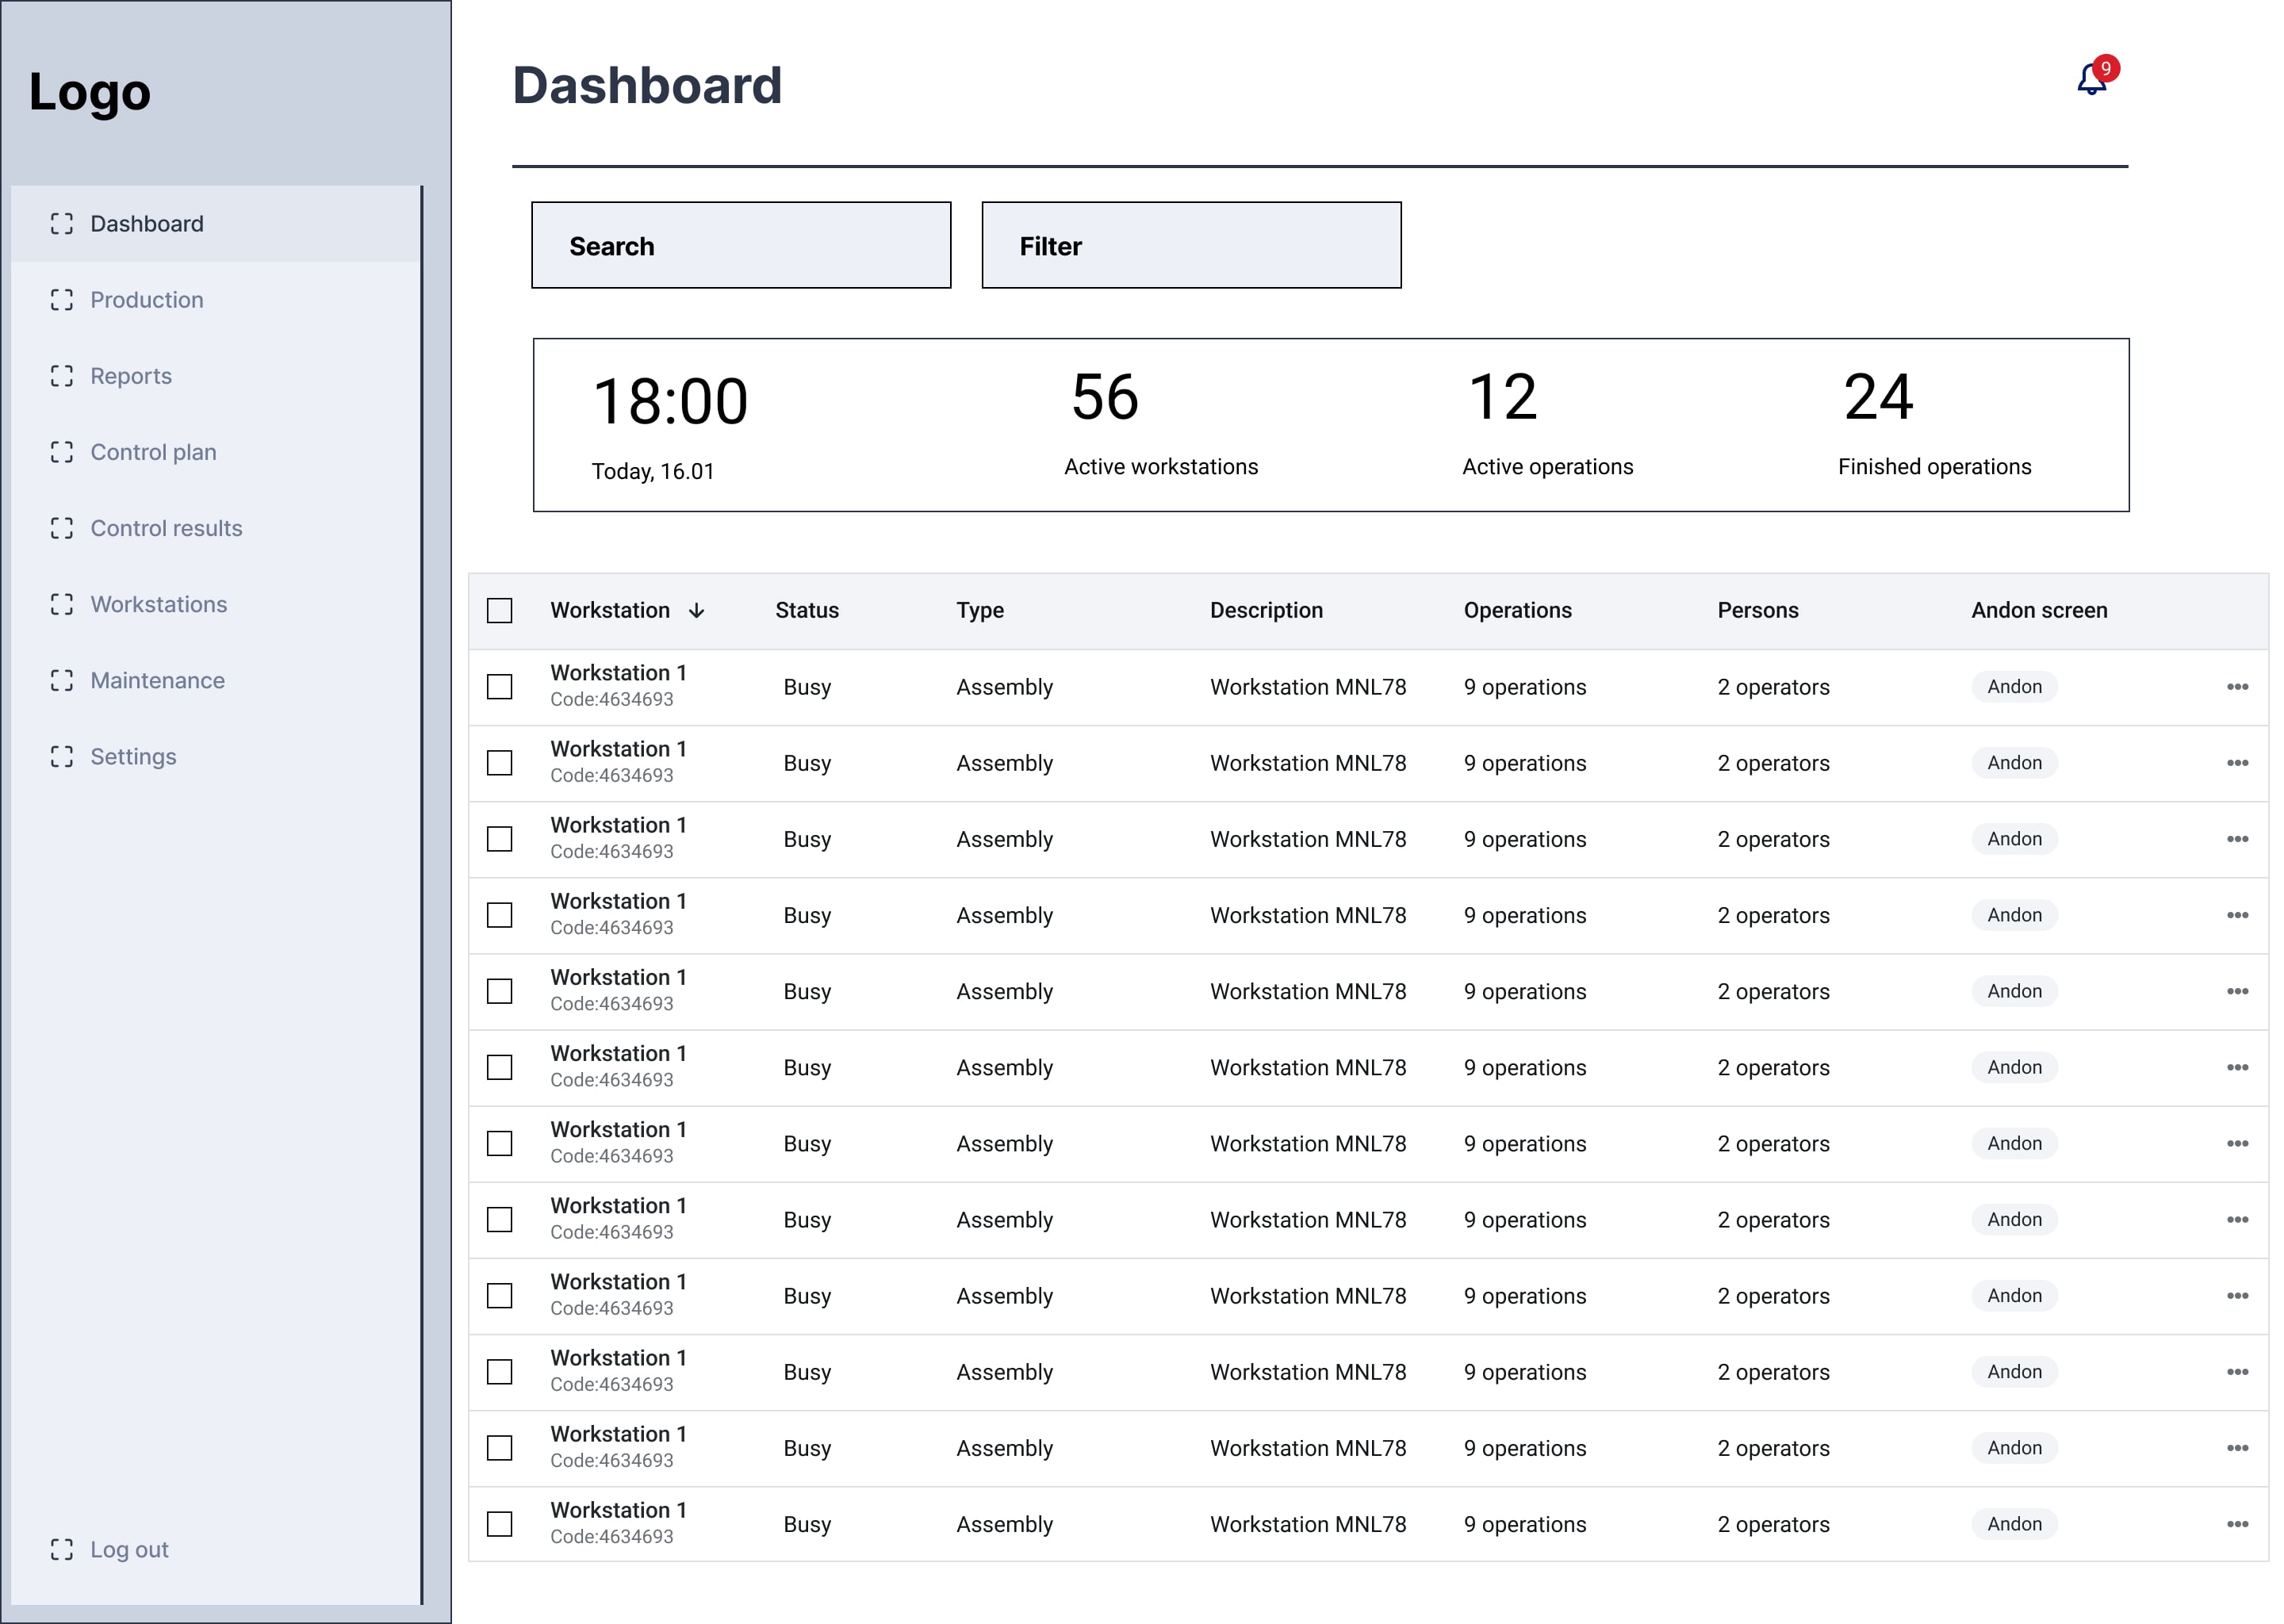Select the Dashboard icon in the sidebar

click(x=62, y=224)
